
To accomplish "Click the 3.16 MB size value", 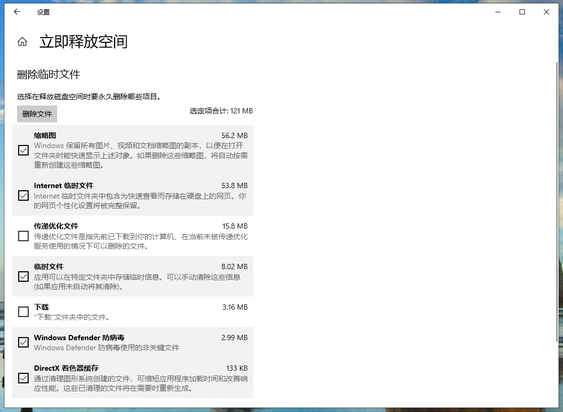I will [235, 307].
